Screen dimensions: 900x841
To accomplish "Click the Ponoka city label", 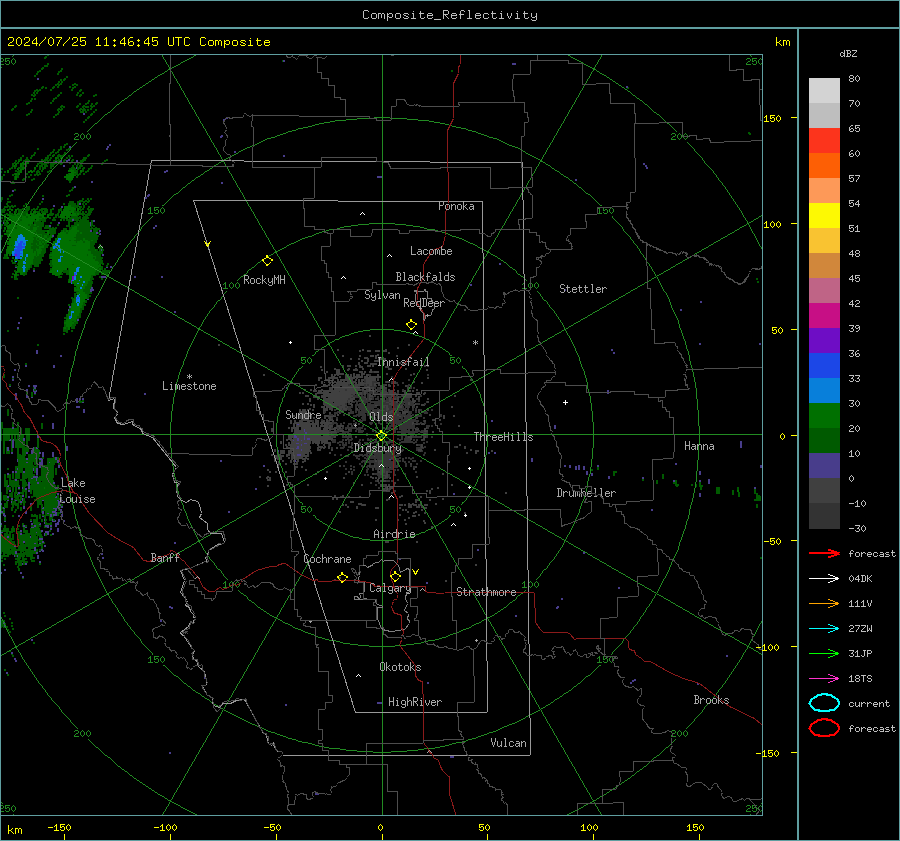I will (x=456, y=206).
